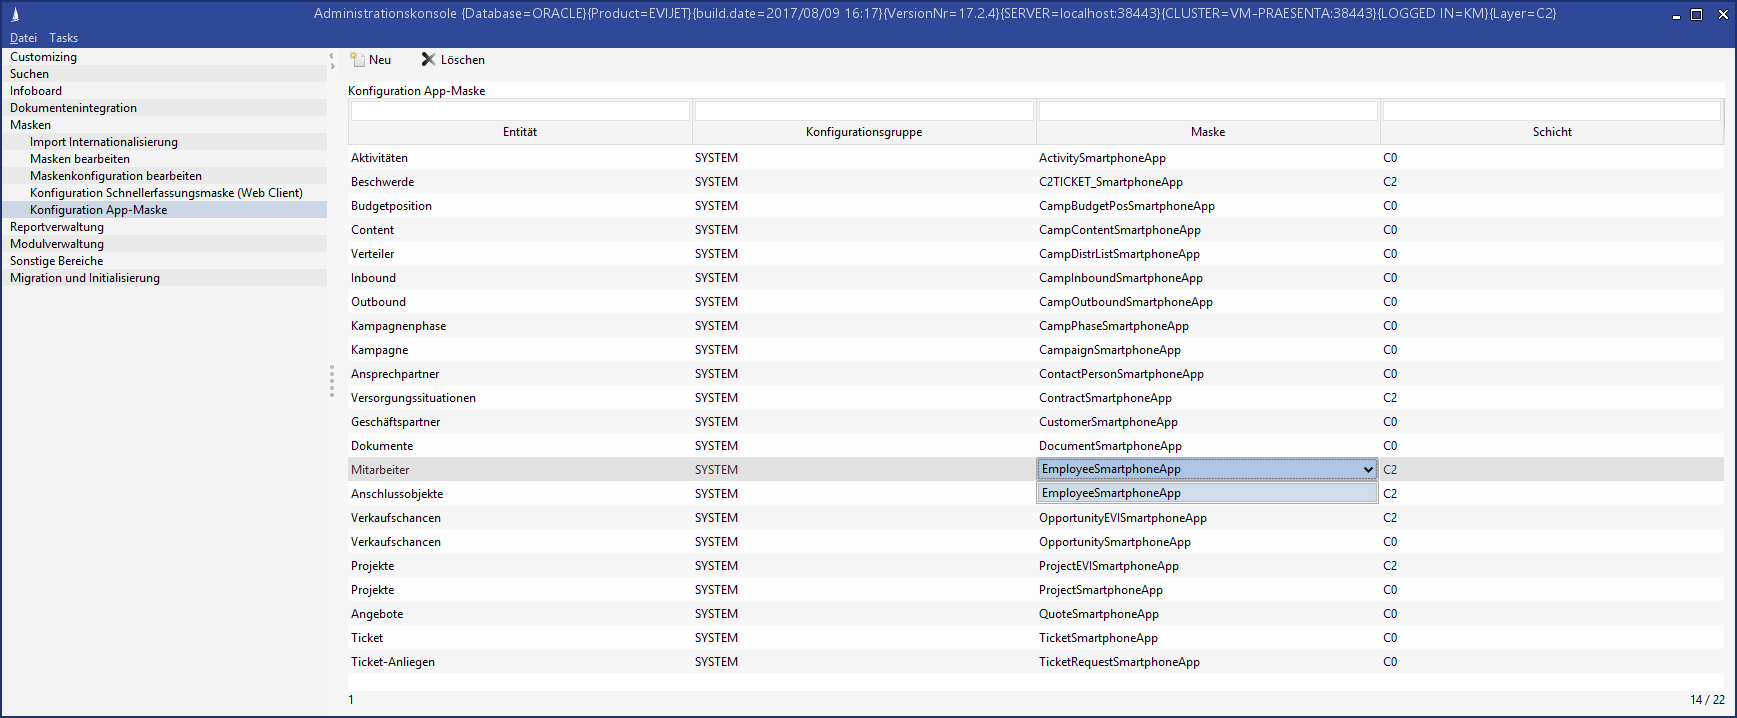
Task: Open Maskenkonfiguration bearbeiten in sidebar
Action: click(115, 176)
